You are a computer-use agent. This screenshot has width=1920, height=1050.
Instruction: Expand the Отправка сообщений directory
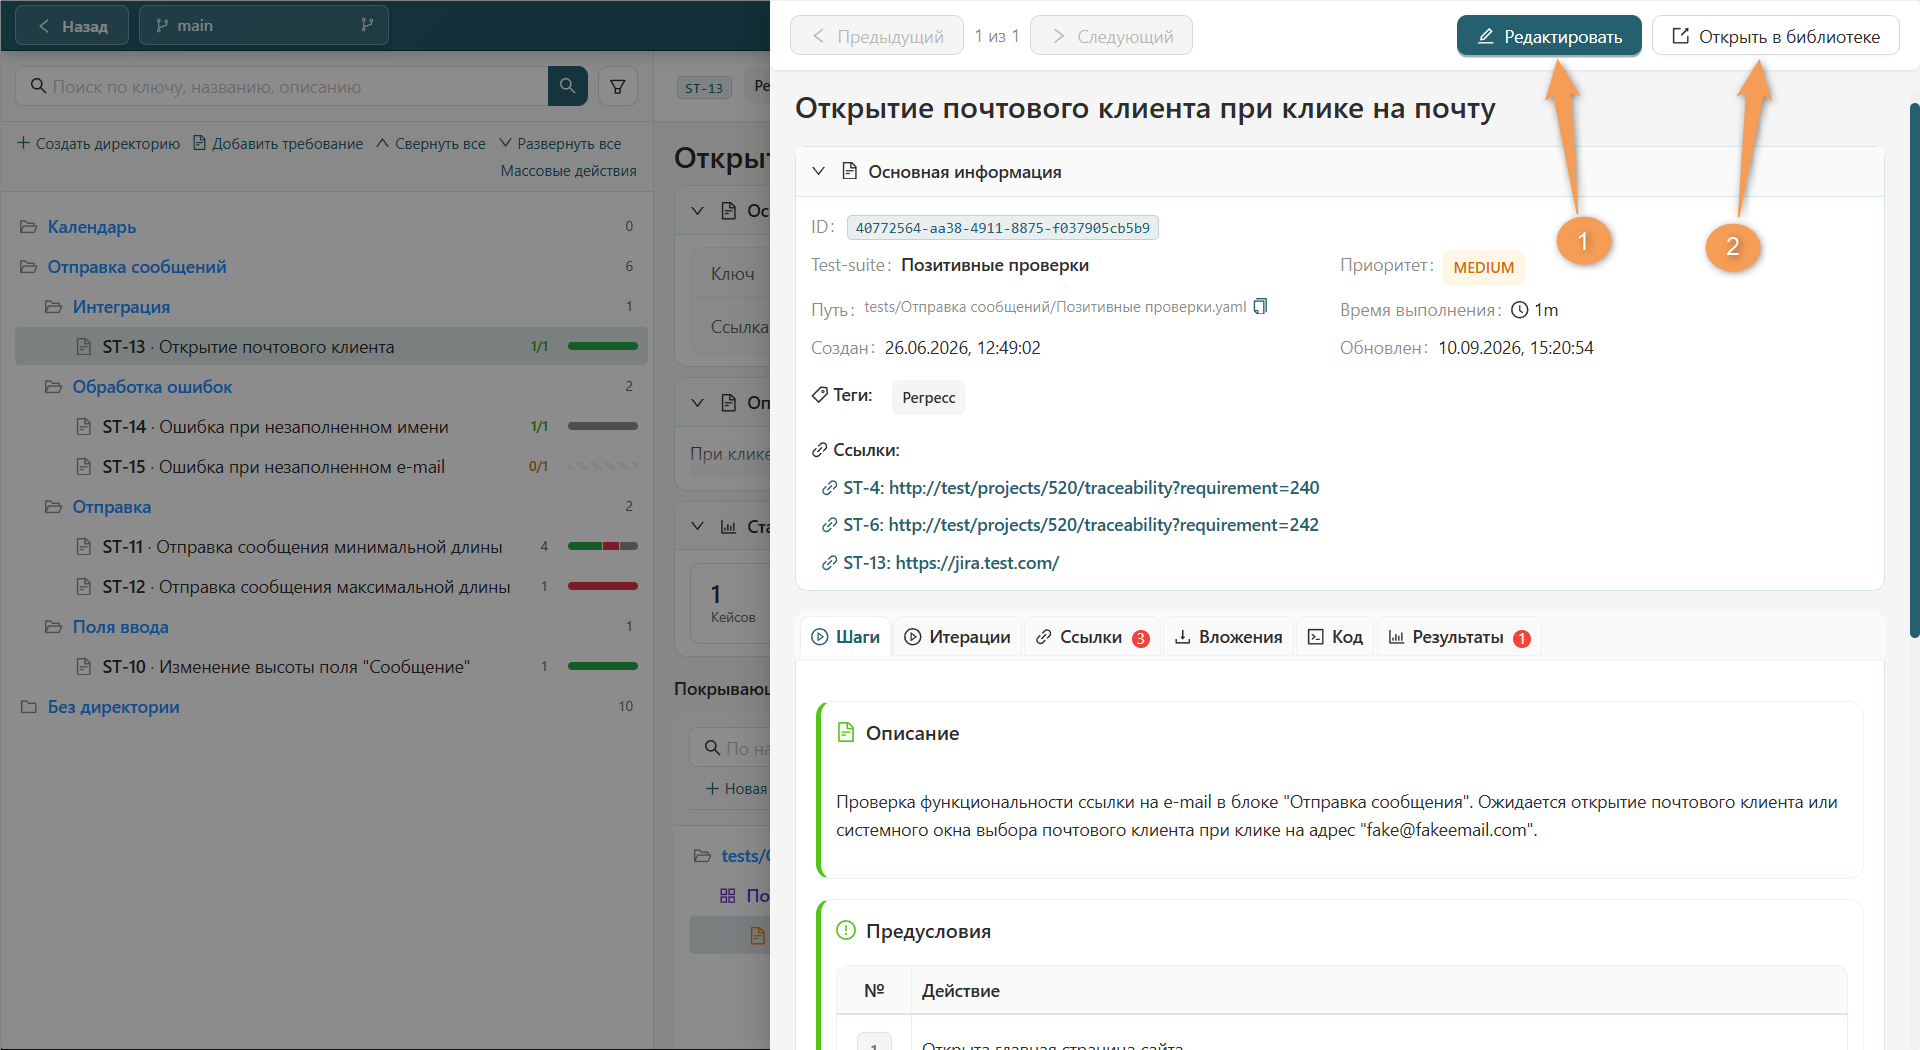[137, 267]
